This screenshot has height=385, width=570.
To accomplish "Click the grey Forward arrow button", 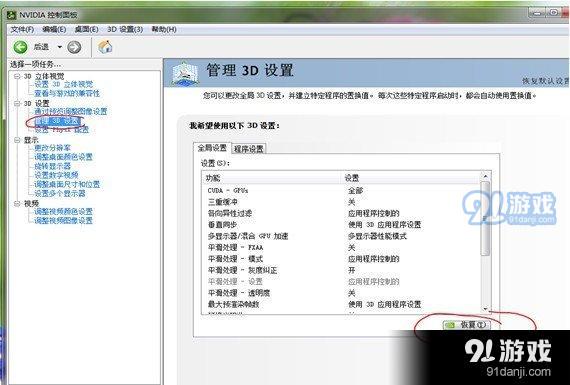I will point(74,47).
